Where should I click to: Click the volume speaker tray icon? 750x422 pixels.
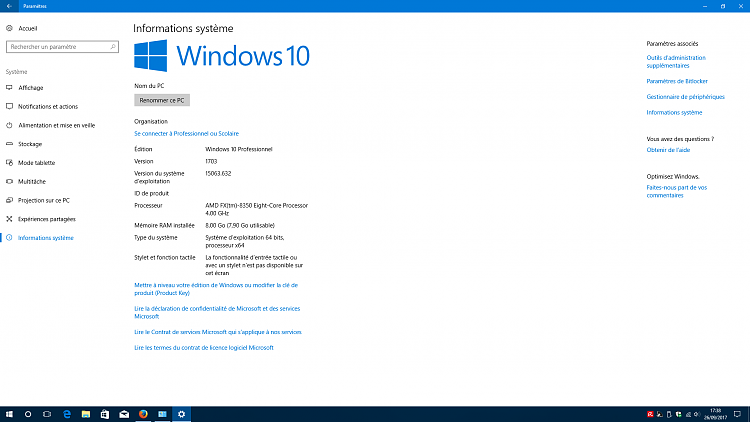click(697, 414)
